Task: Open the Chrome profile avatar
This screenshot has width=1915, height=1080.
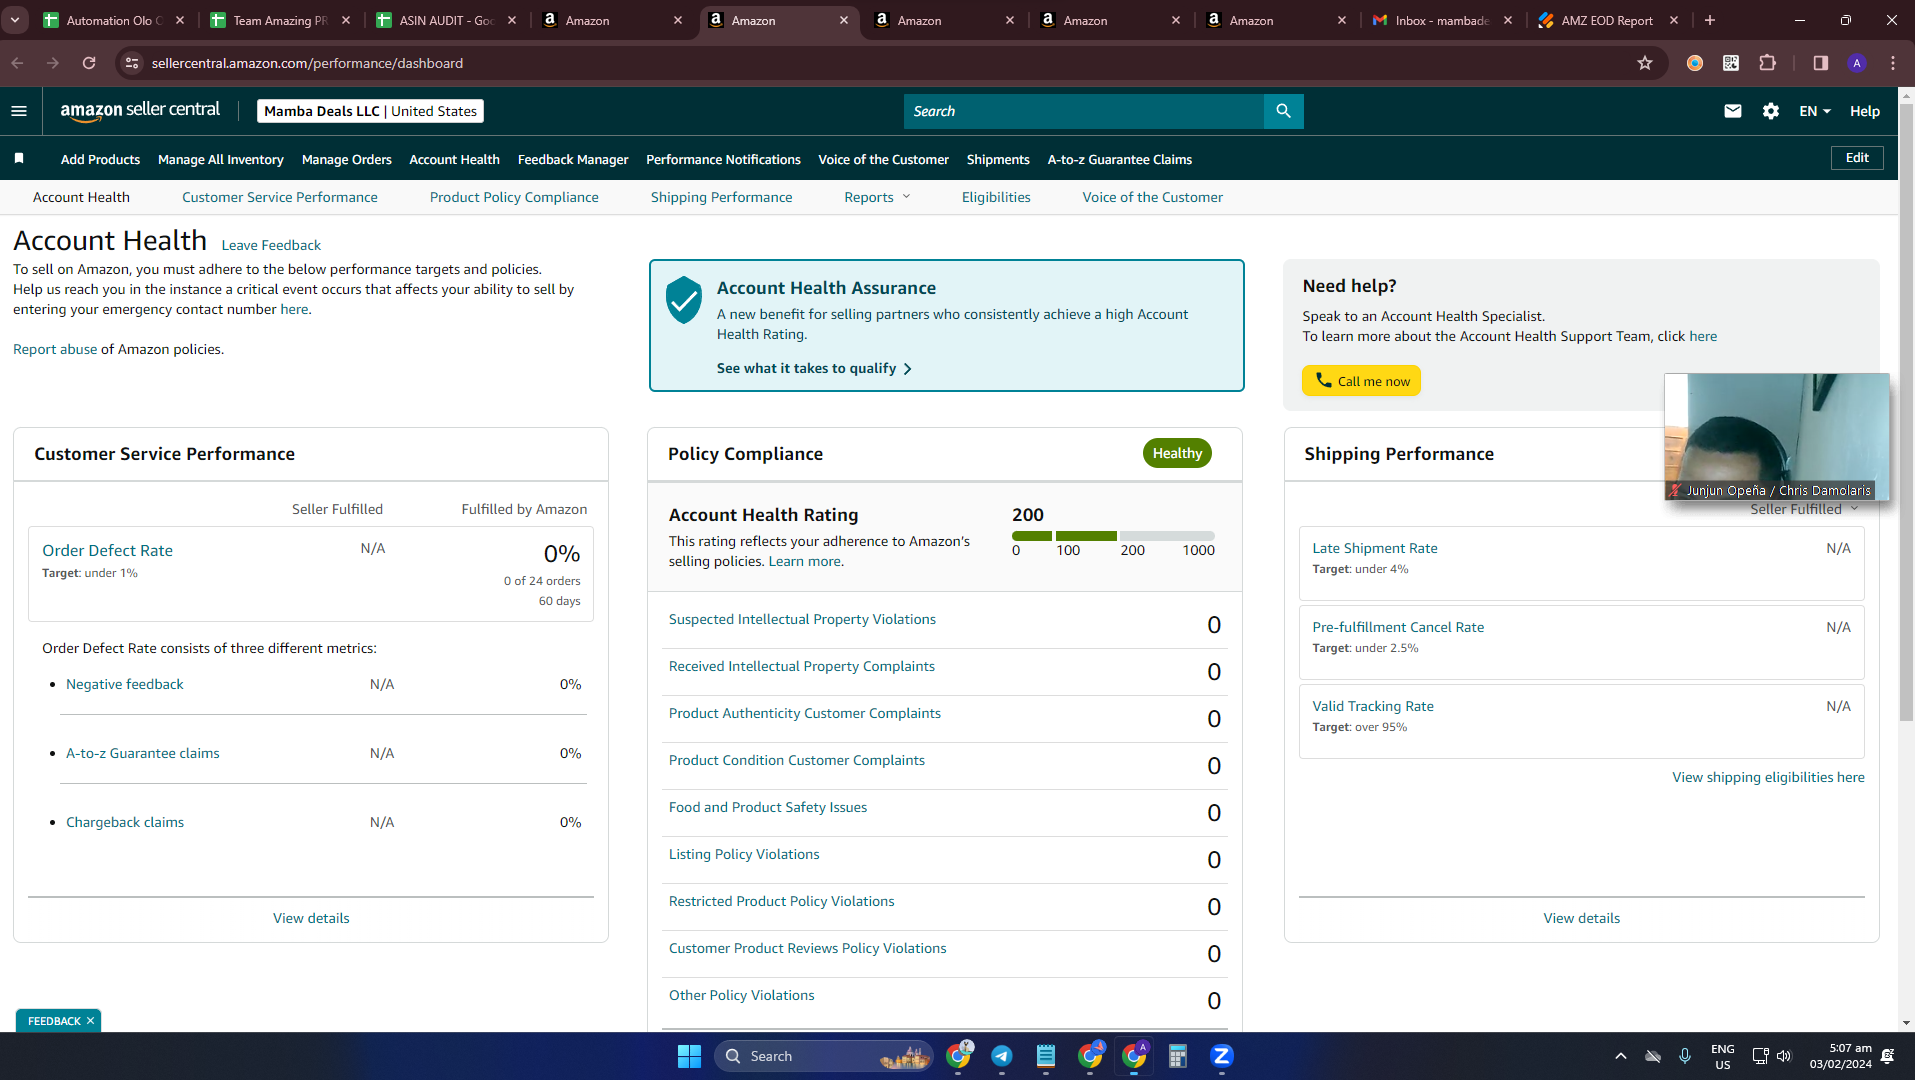Action: [1857, 63]
